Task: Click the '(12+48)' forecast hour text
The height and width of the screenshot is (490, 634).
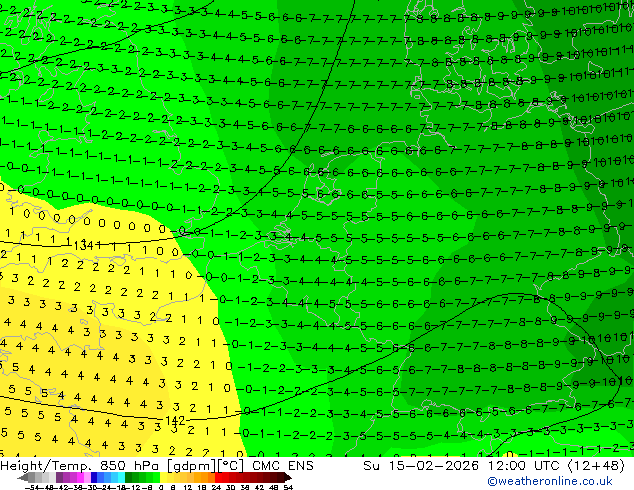Action: tap(596, 466)
